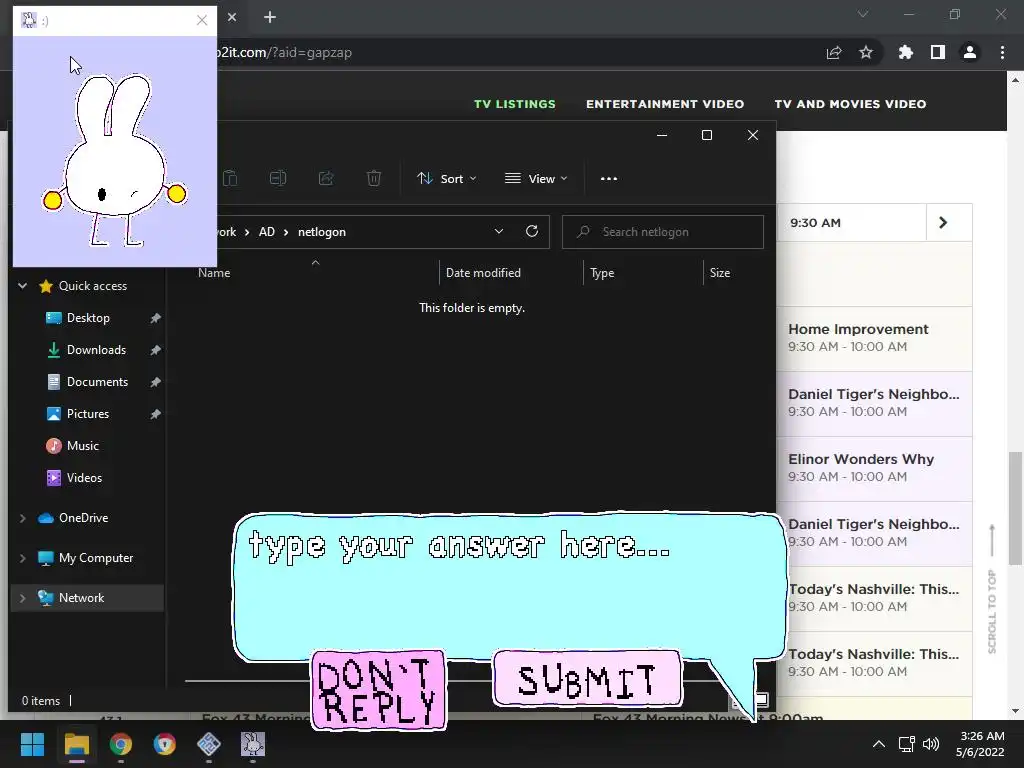This screenshot has height=768, width=1024.
Task: Expand the Network tree node
Action: (23, 598)
